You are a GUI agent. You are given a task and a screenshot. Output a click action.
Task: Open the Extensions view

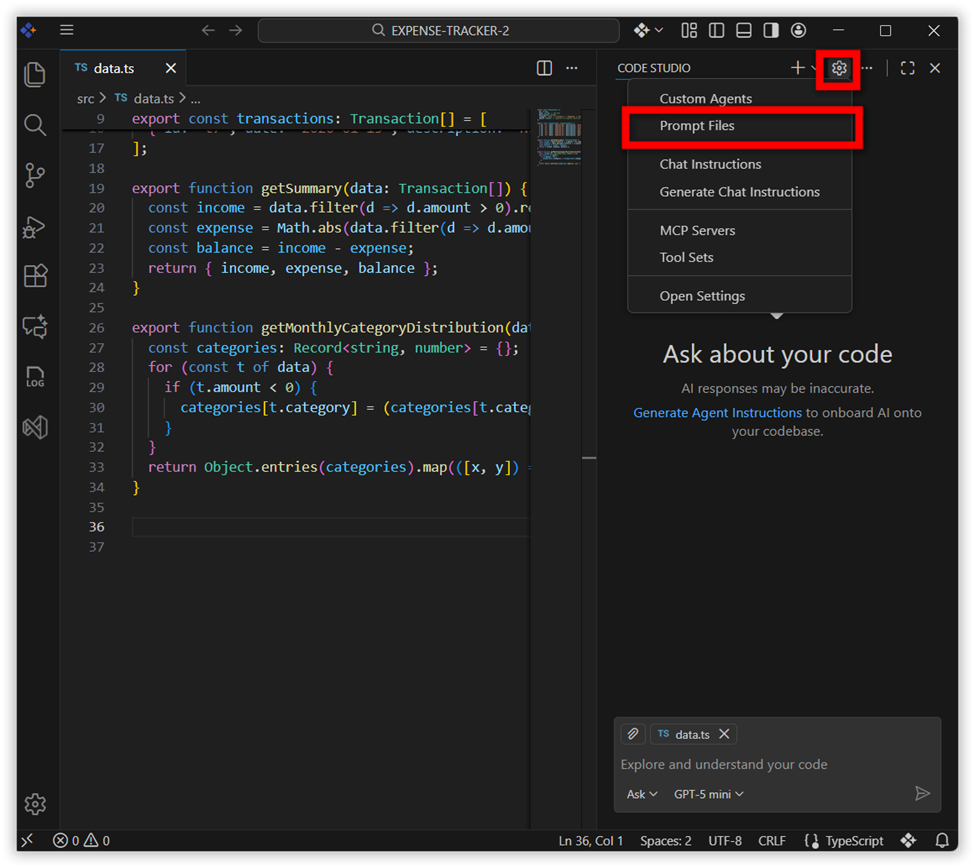pos(35,276)
